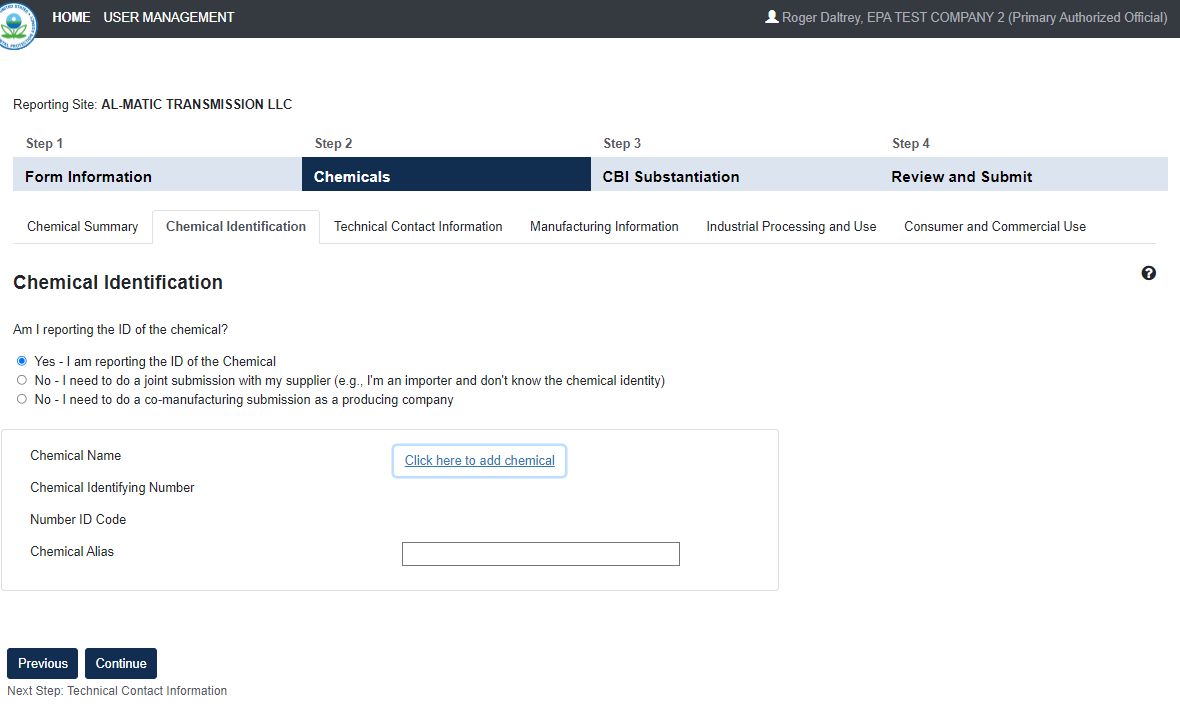Focus the Chemical Alias input field
The width and height of the screenshot is (1180, 713).
[x=540, y=554]
